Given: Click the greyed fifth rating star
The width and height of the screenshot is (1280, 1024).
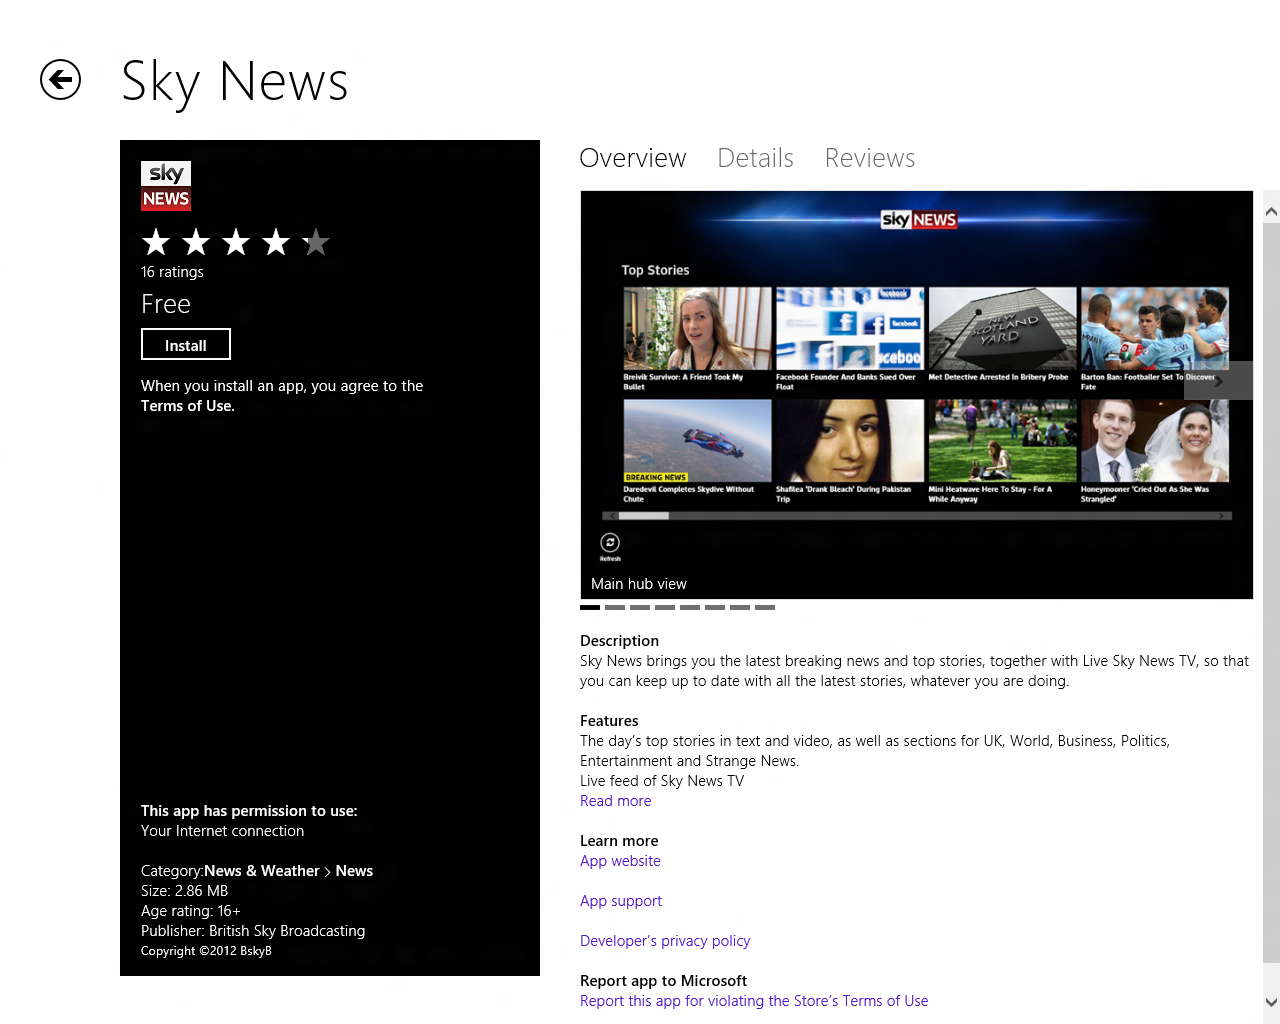Looking at the screenshot, I should [x=316, y=242].
